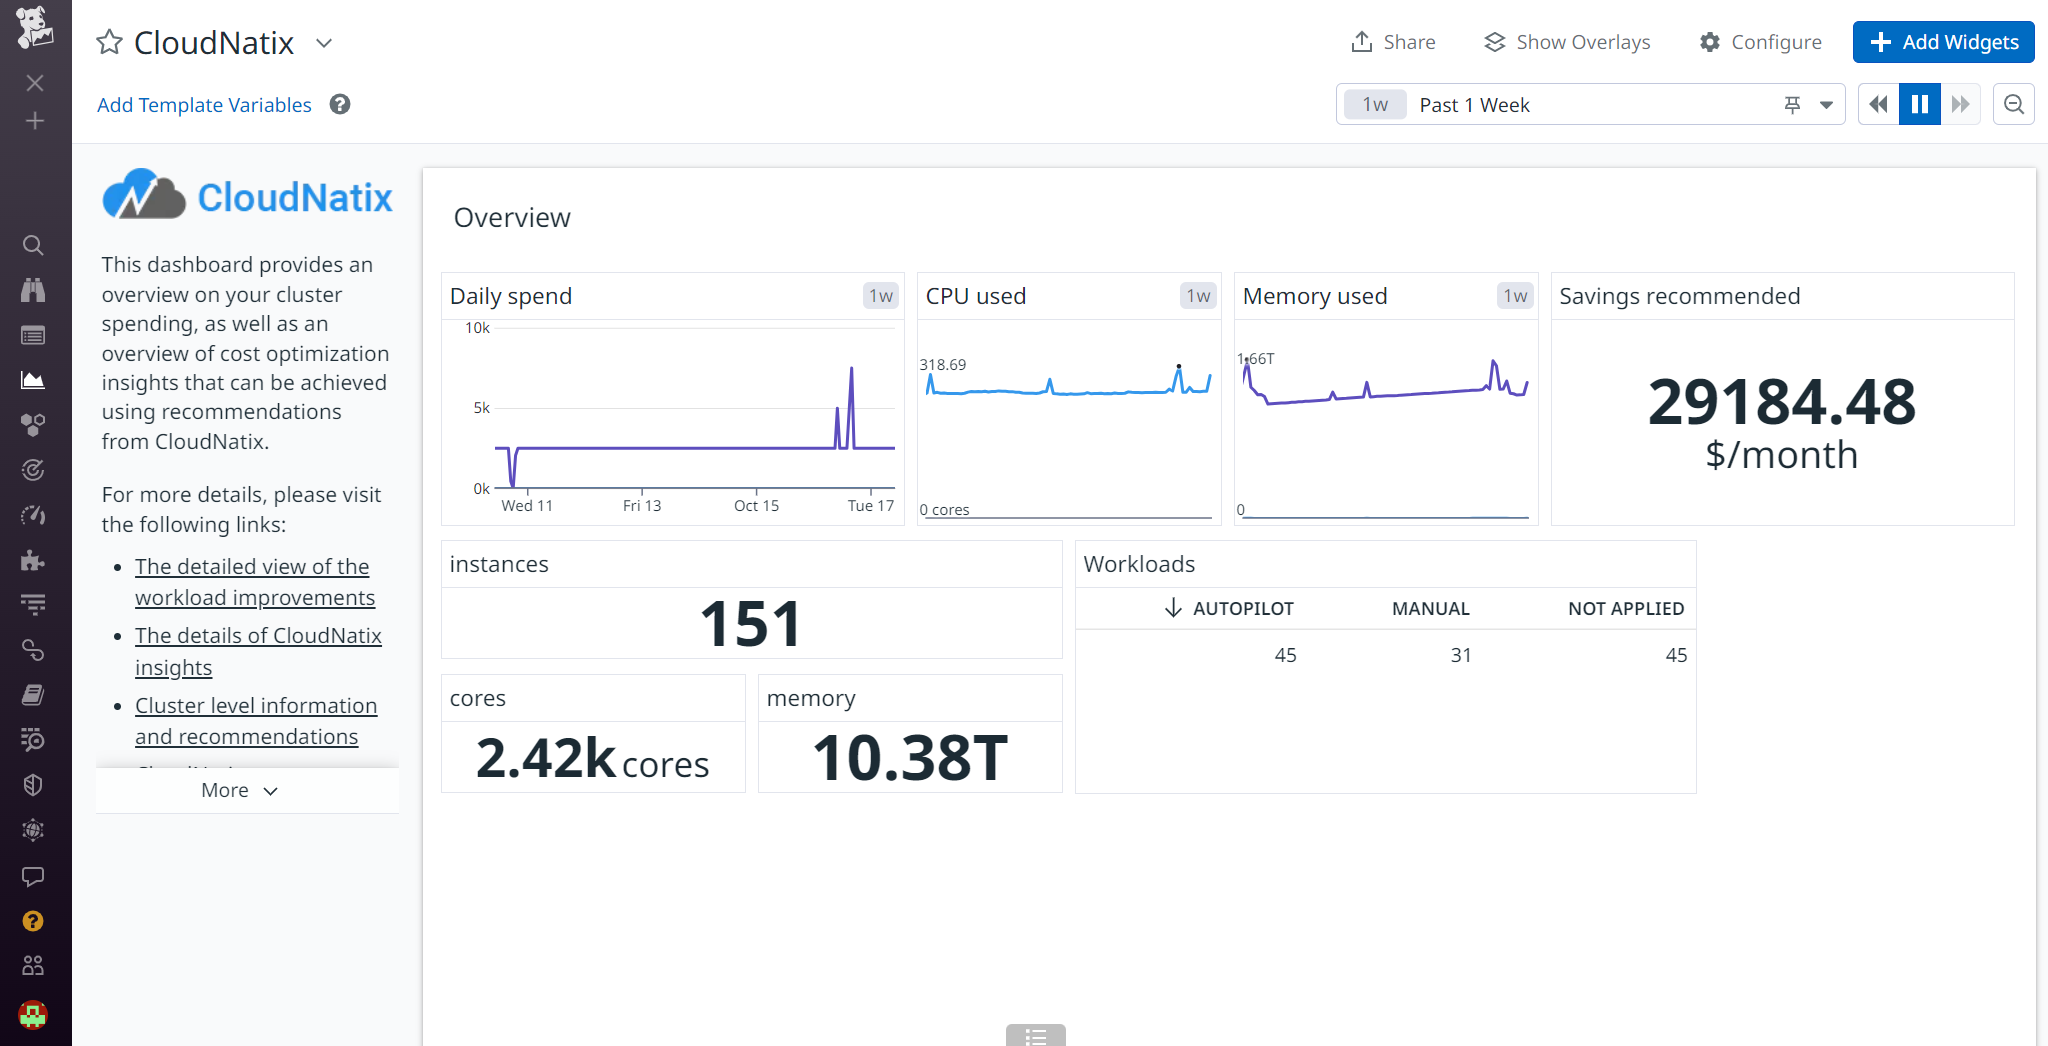Open the Logs search icon in sidebar

[34, 739]
